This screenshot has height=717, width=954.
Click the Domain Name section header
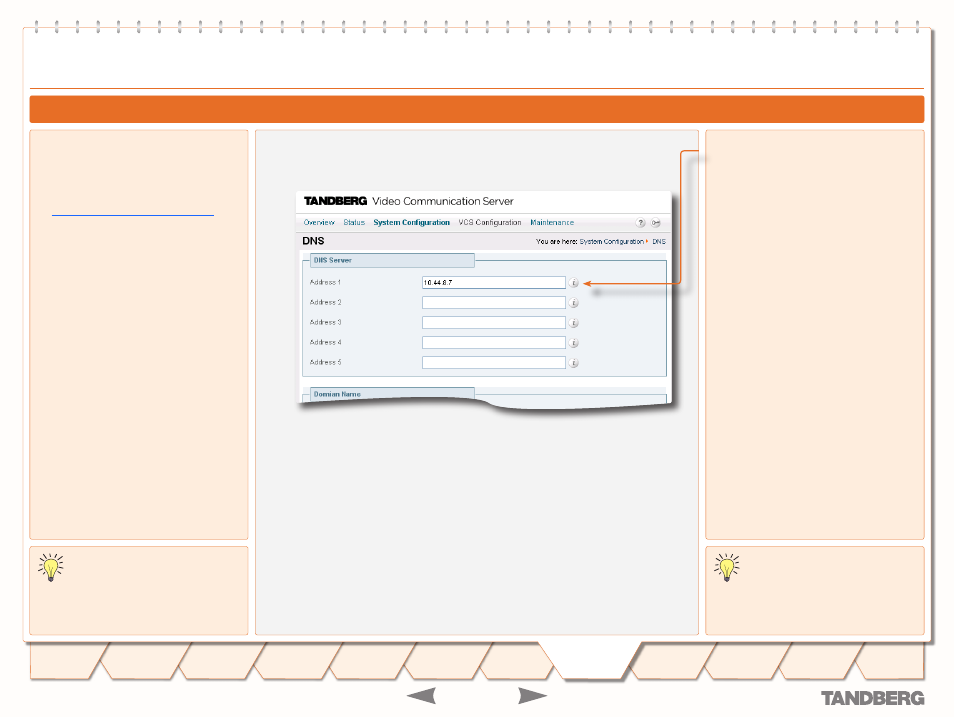pos(392,394)
